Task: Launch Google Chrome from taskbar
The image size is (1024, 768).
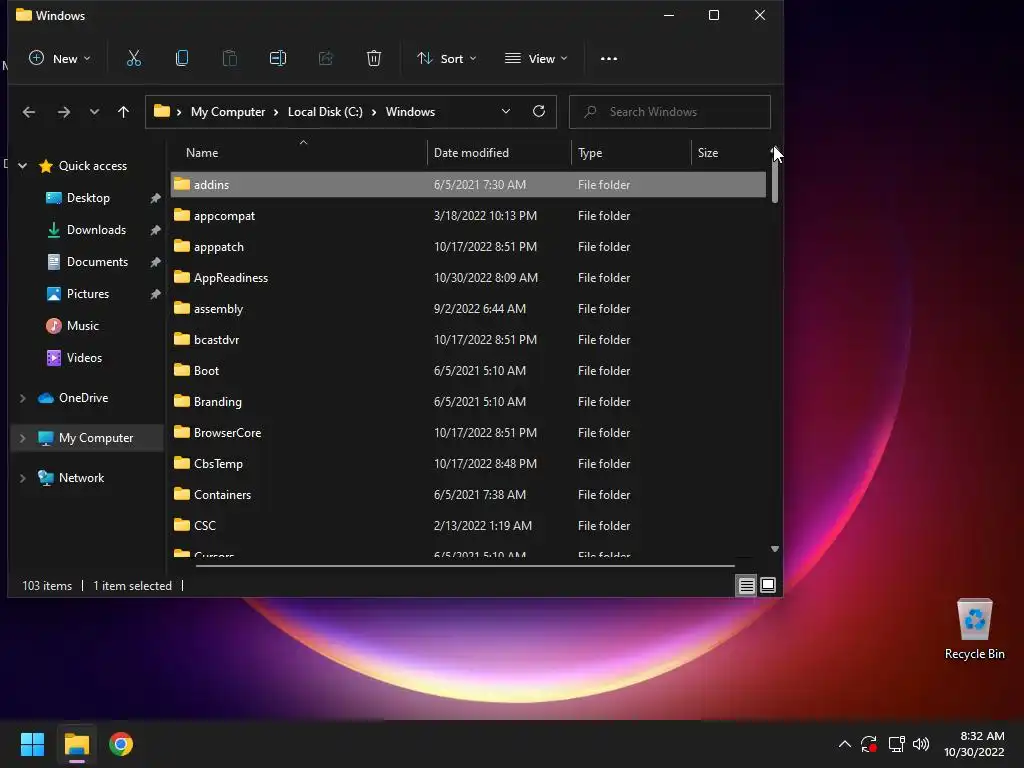Action: pos(121,744)
